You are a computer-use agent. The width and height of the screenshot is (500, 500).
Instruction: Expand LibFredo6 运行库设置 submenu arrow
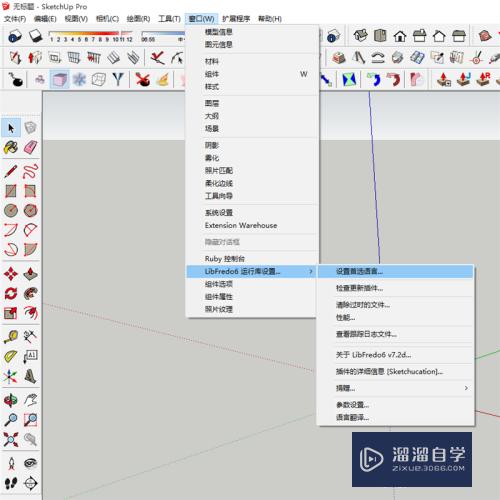(311, 272)
